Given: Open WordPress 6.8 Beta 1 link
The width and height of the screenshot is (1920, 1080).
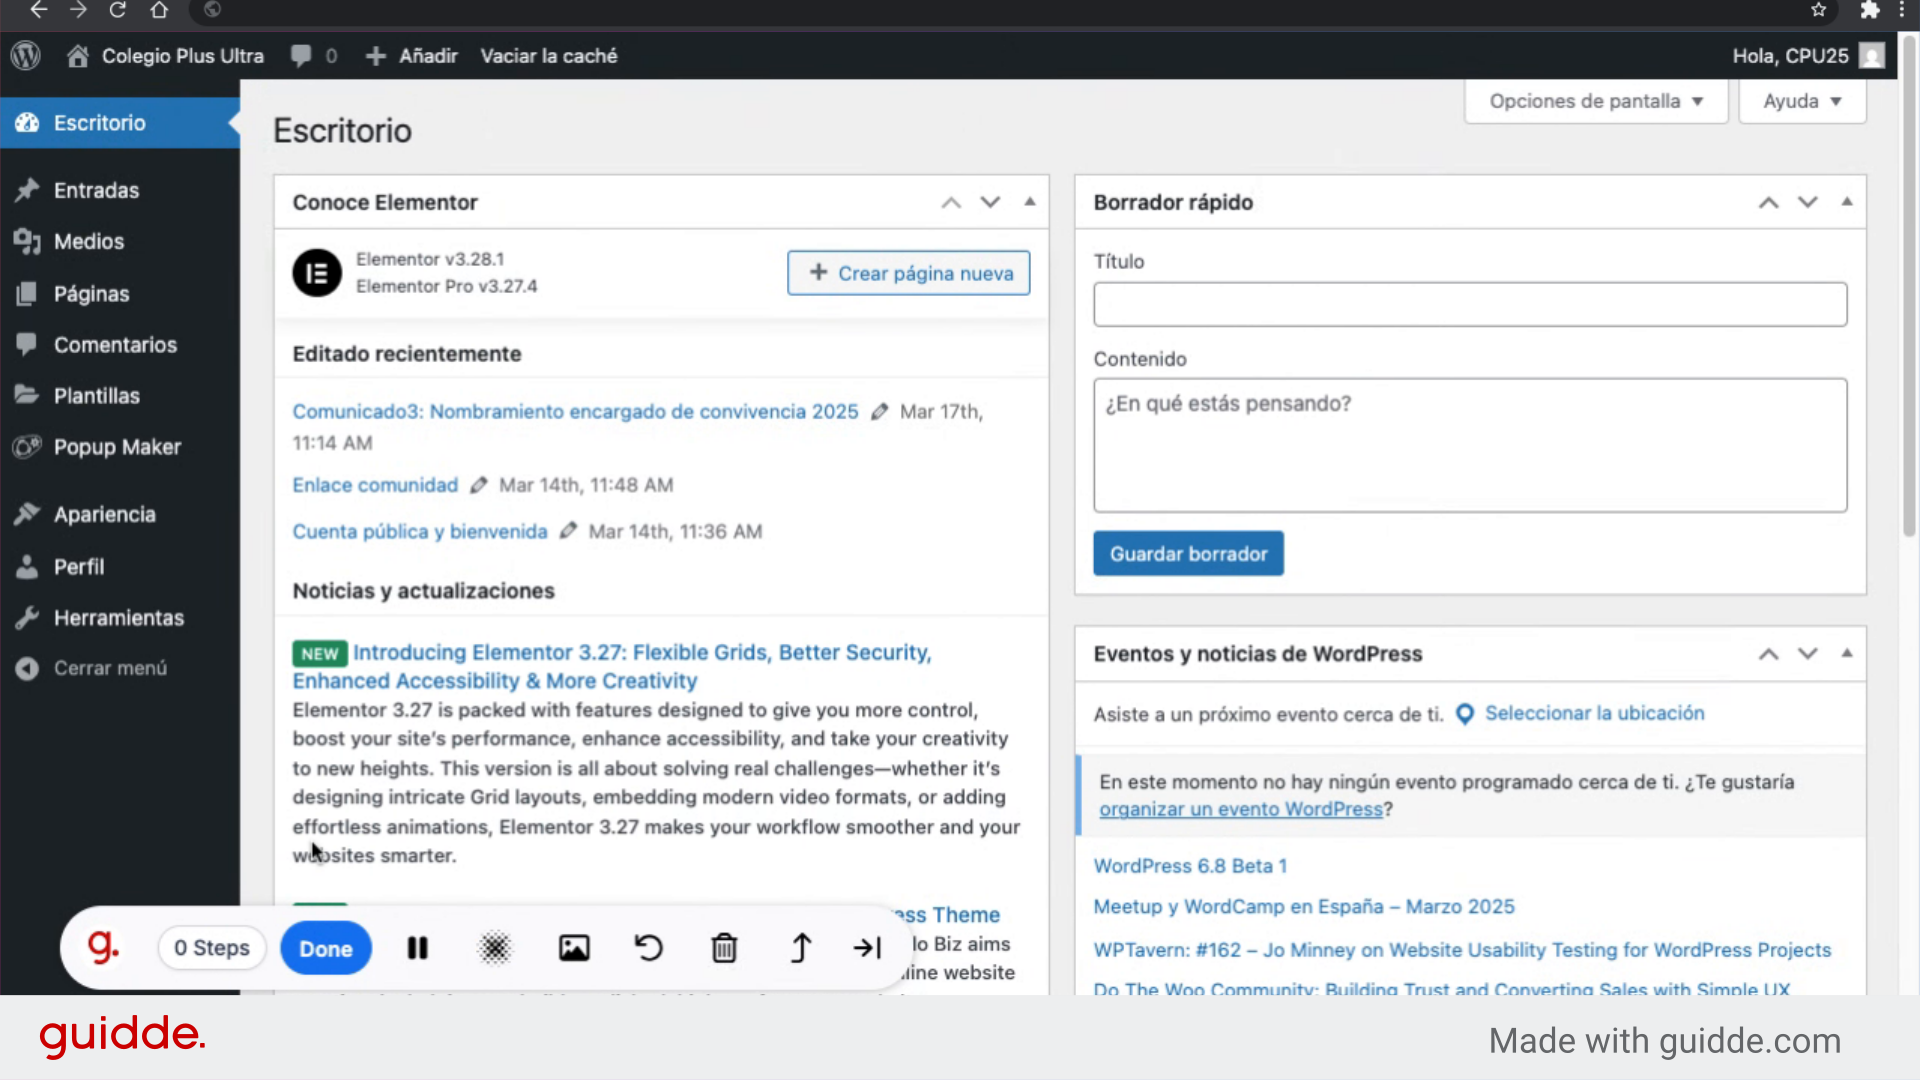Looking at the screenshot, I should point(1190,866).
